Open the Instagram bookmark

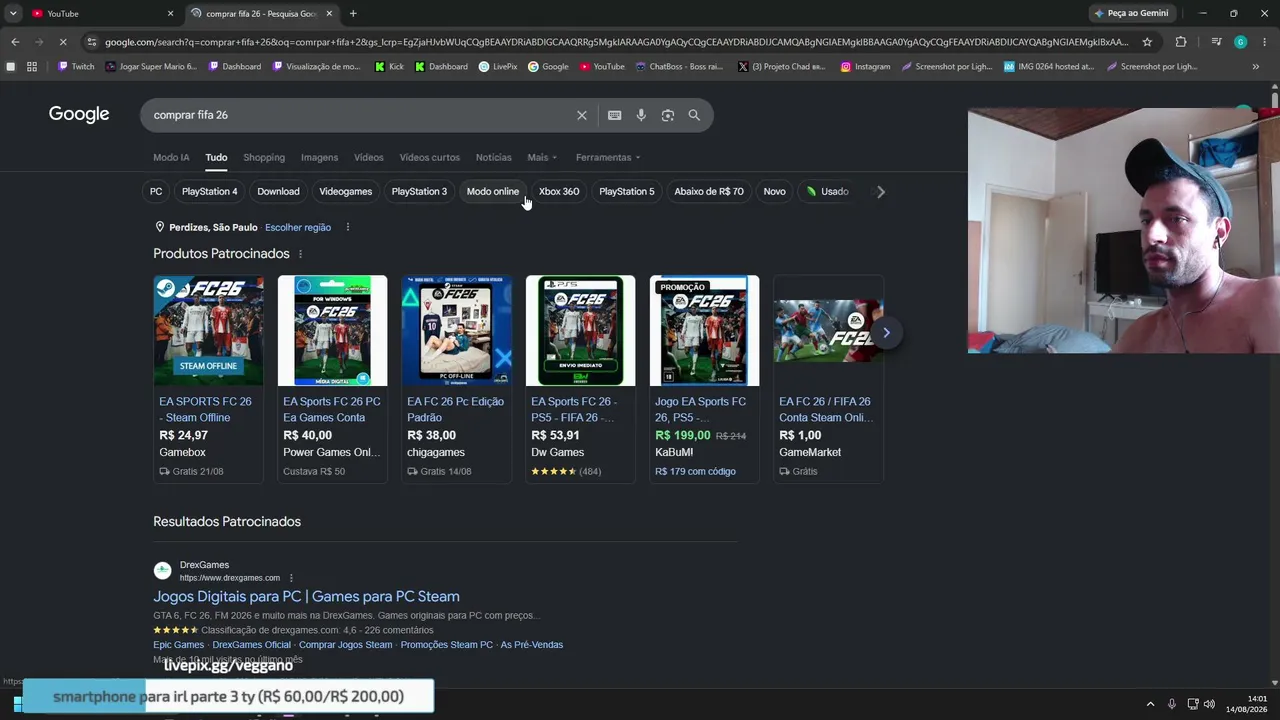click(865, 67)
